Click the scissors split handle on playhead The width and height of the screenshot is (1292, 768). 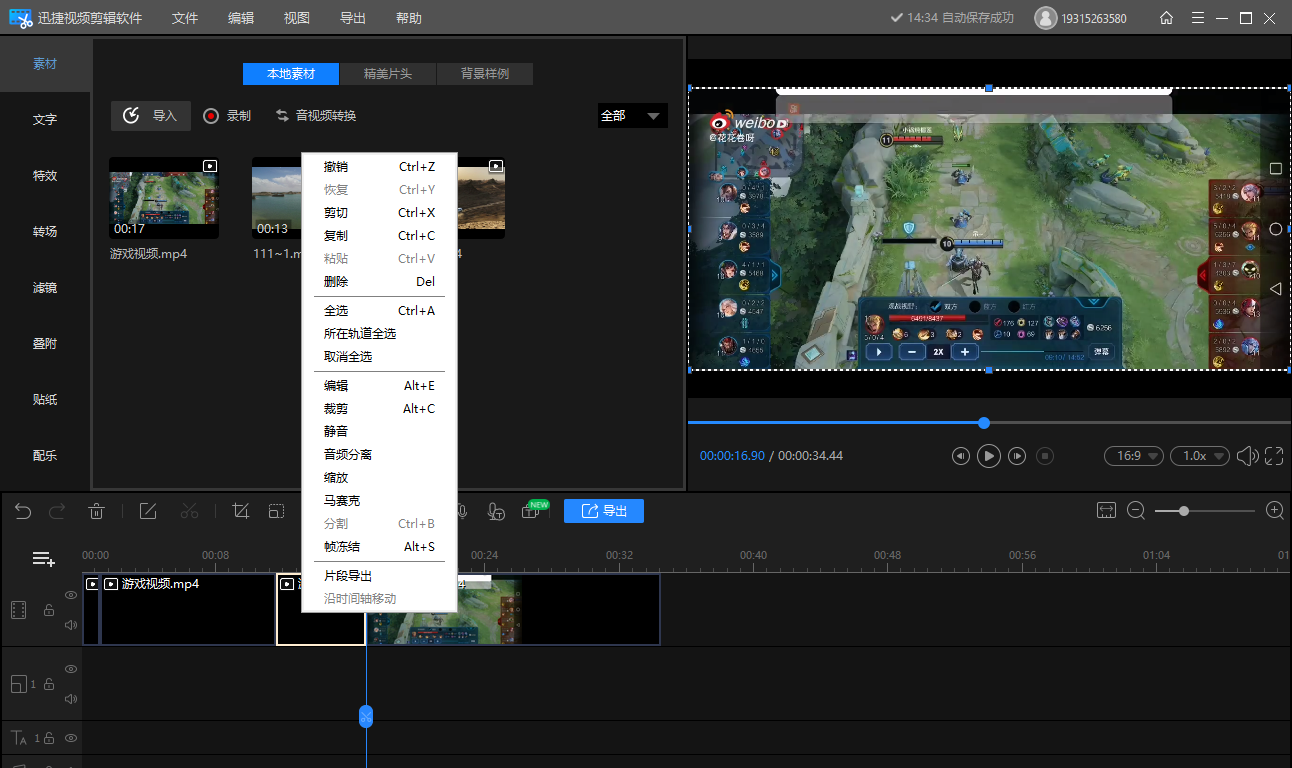[366, 716]
